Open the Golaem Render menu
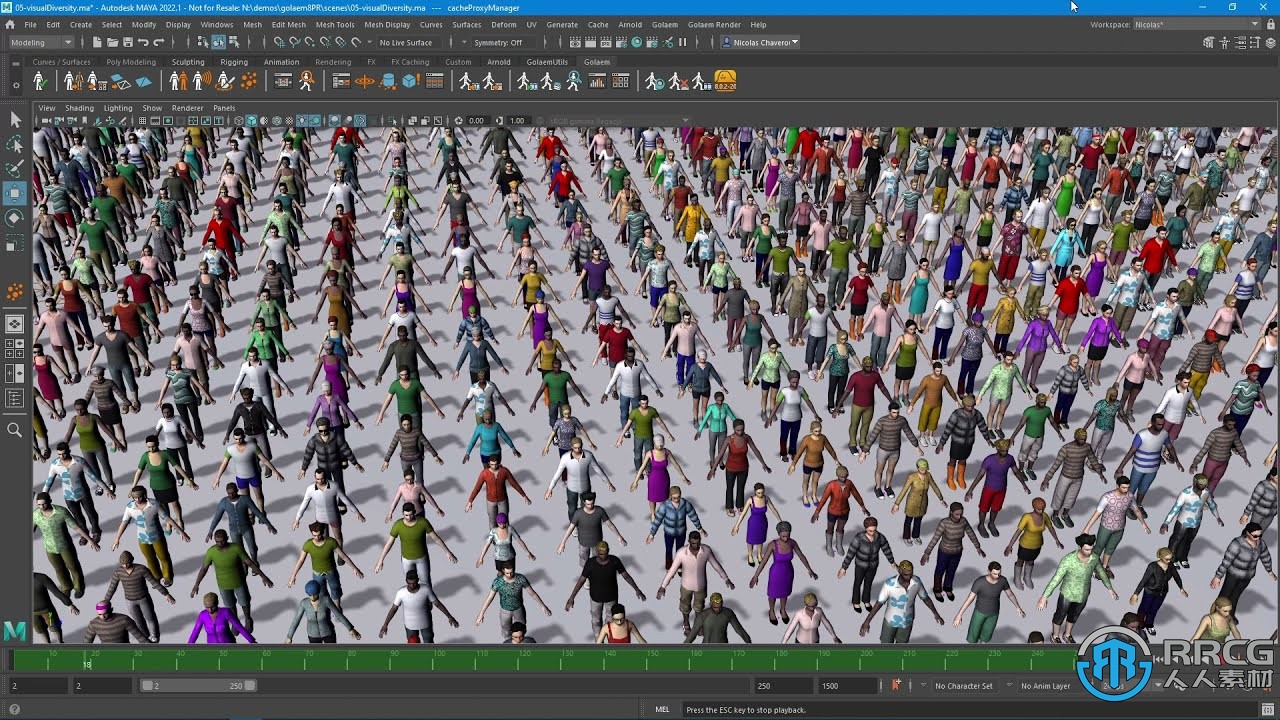 click(x=714, y=24)
